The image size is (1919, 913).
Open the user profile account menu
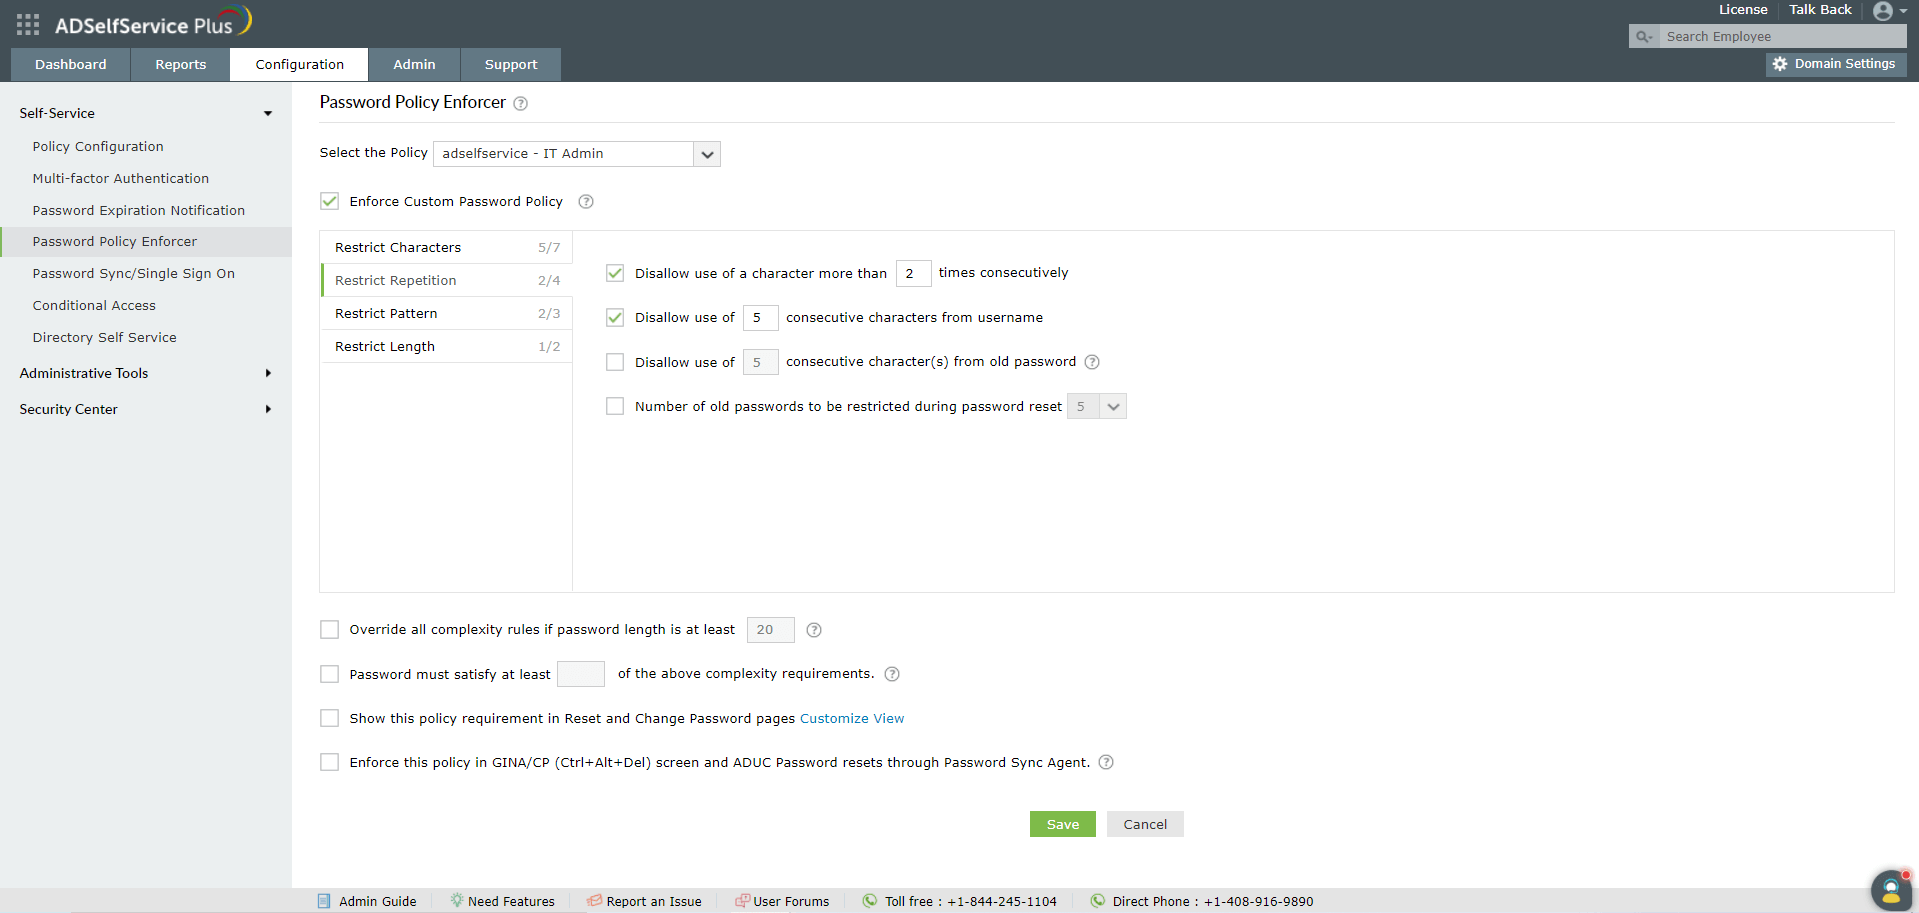[1885, 11]
